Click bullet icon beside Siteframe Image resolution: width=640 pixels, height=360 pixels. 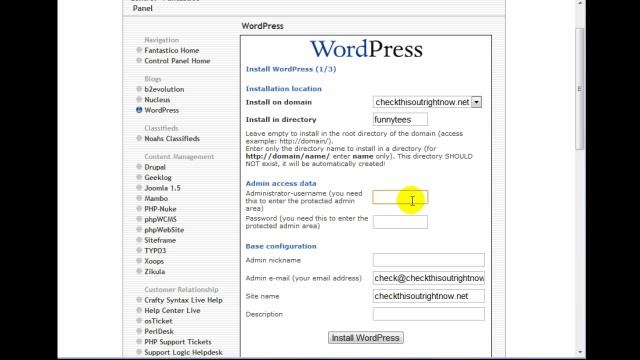tap(139, 240)
